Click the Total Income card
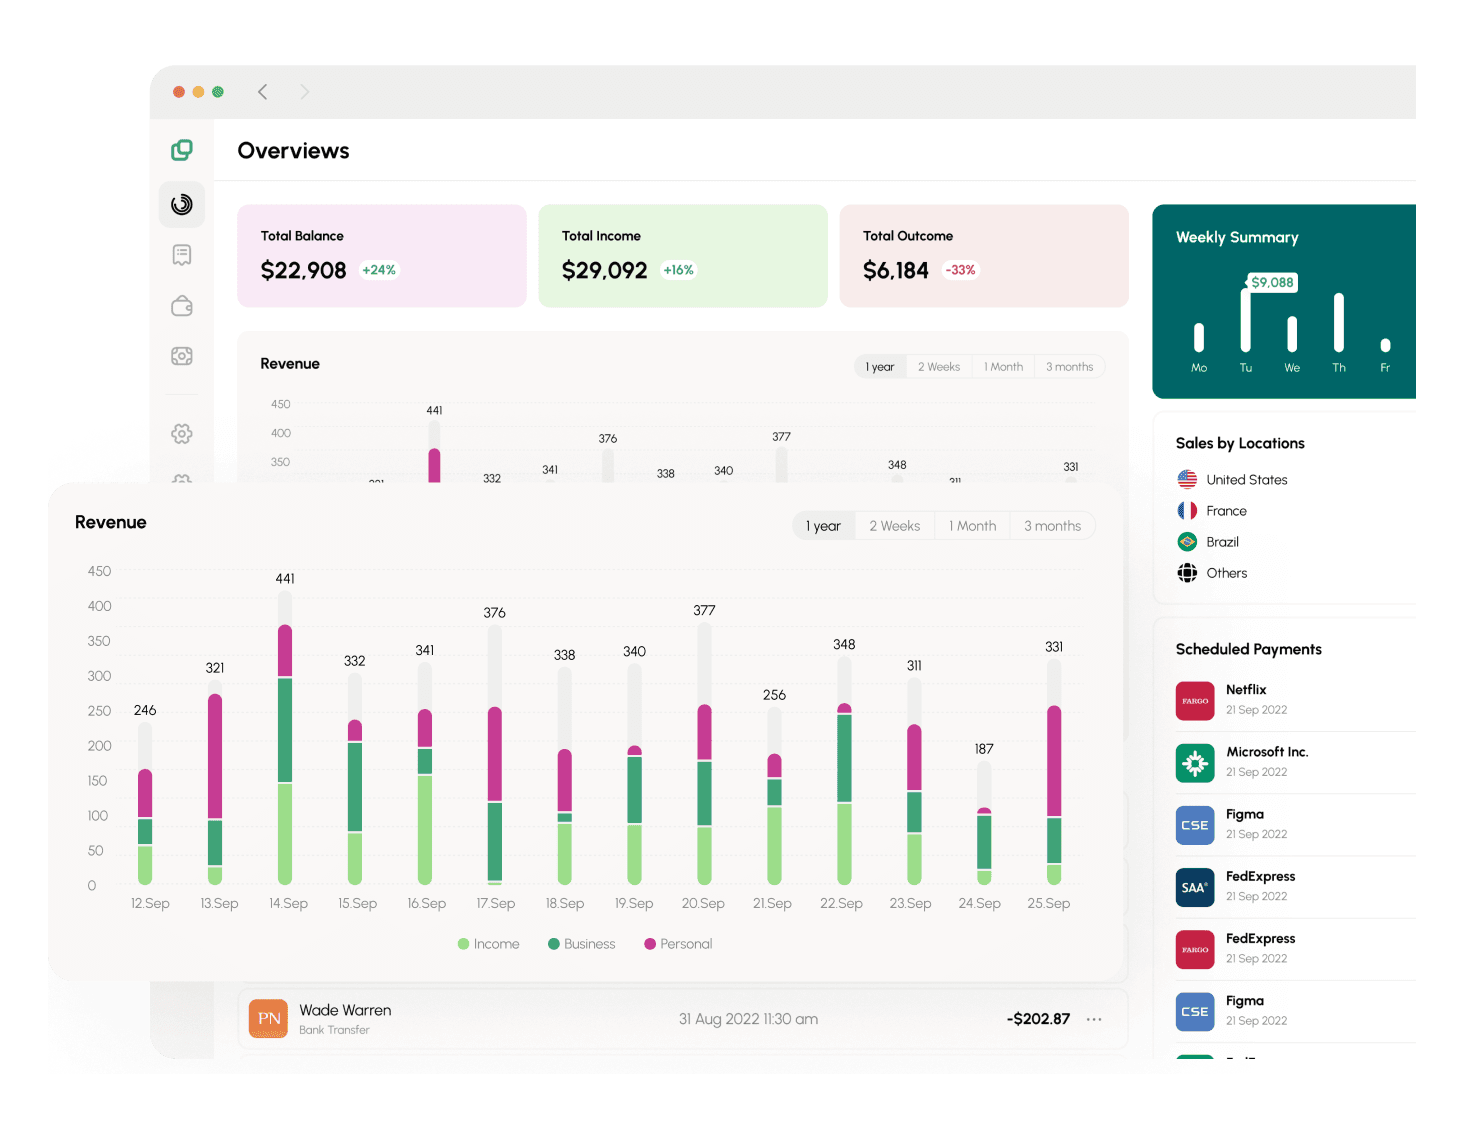Image resolution: width=1464 pixels, height=1122 pixels. [682, 256]
